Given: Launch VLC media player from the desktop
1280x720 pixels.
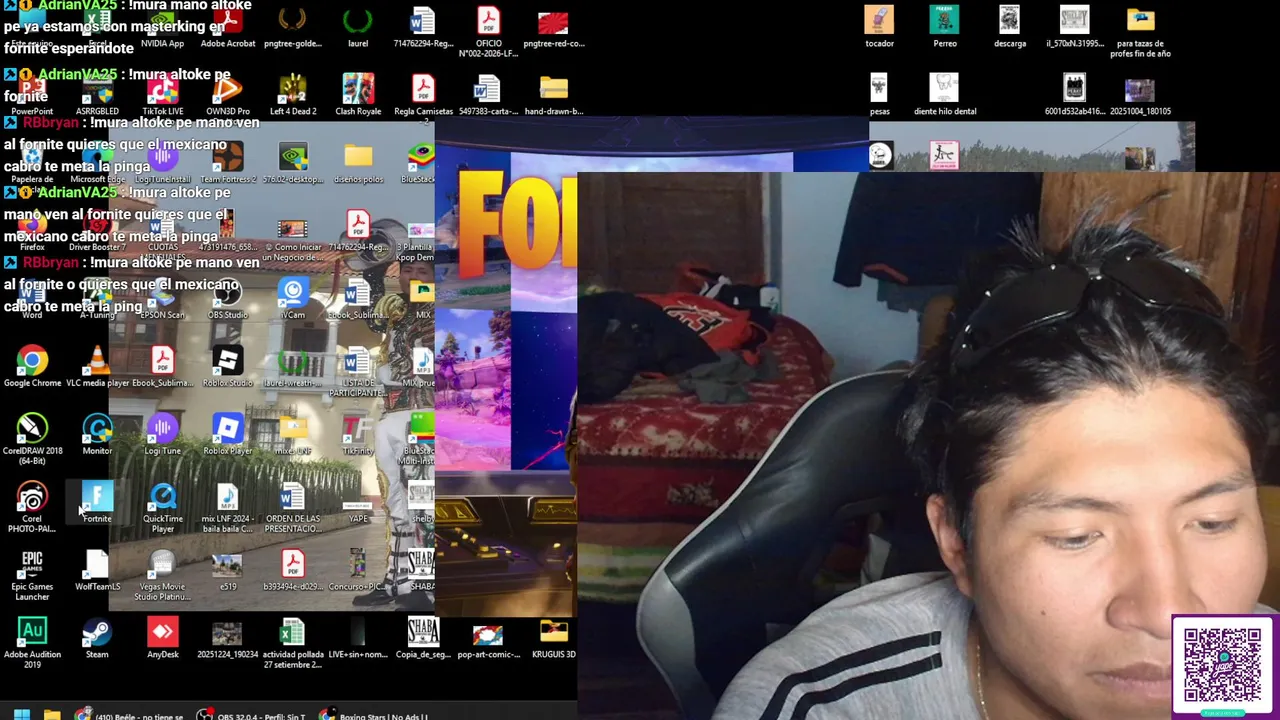Looking at the screenshot, I should pos(97,367).
